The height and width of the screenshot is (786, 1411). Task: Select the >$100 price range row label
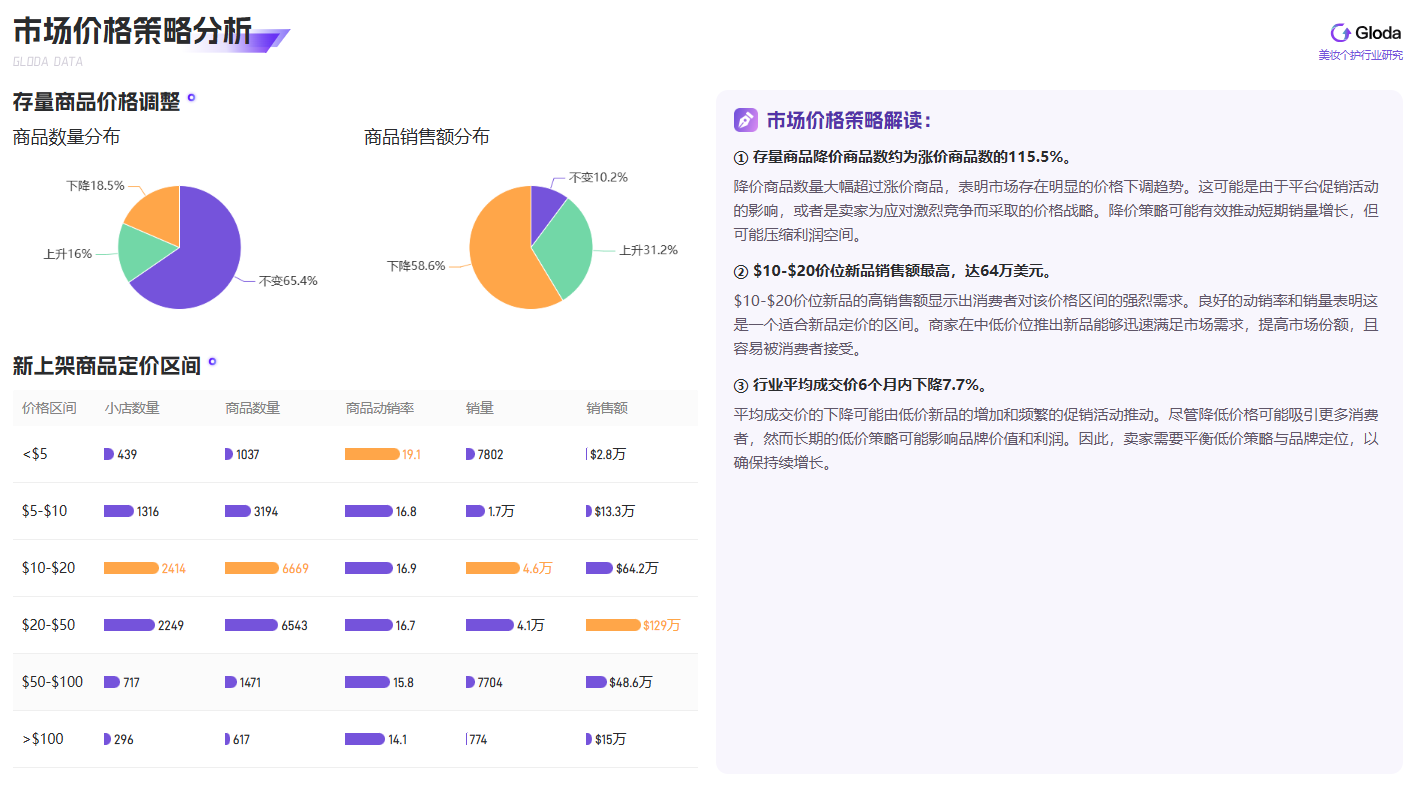(x=43, y=739)
